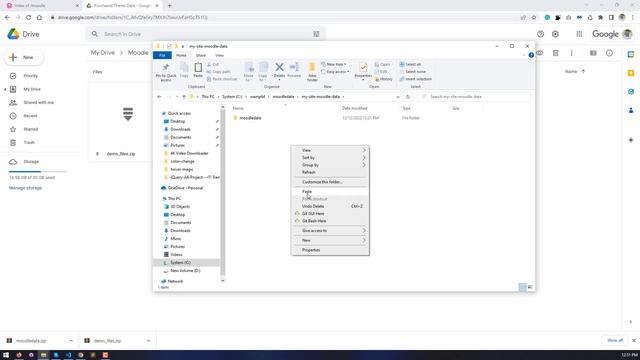Screen dimensions: 640x360
Task: Click the Drive storage usage bar
Action: point(38,171)
